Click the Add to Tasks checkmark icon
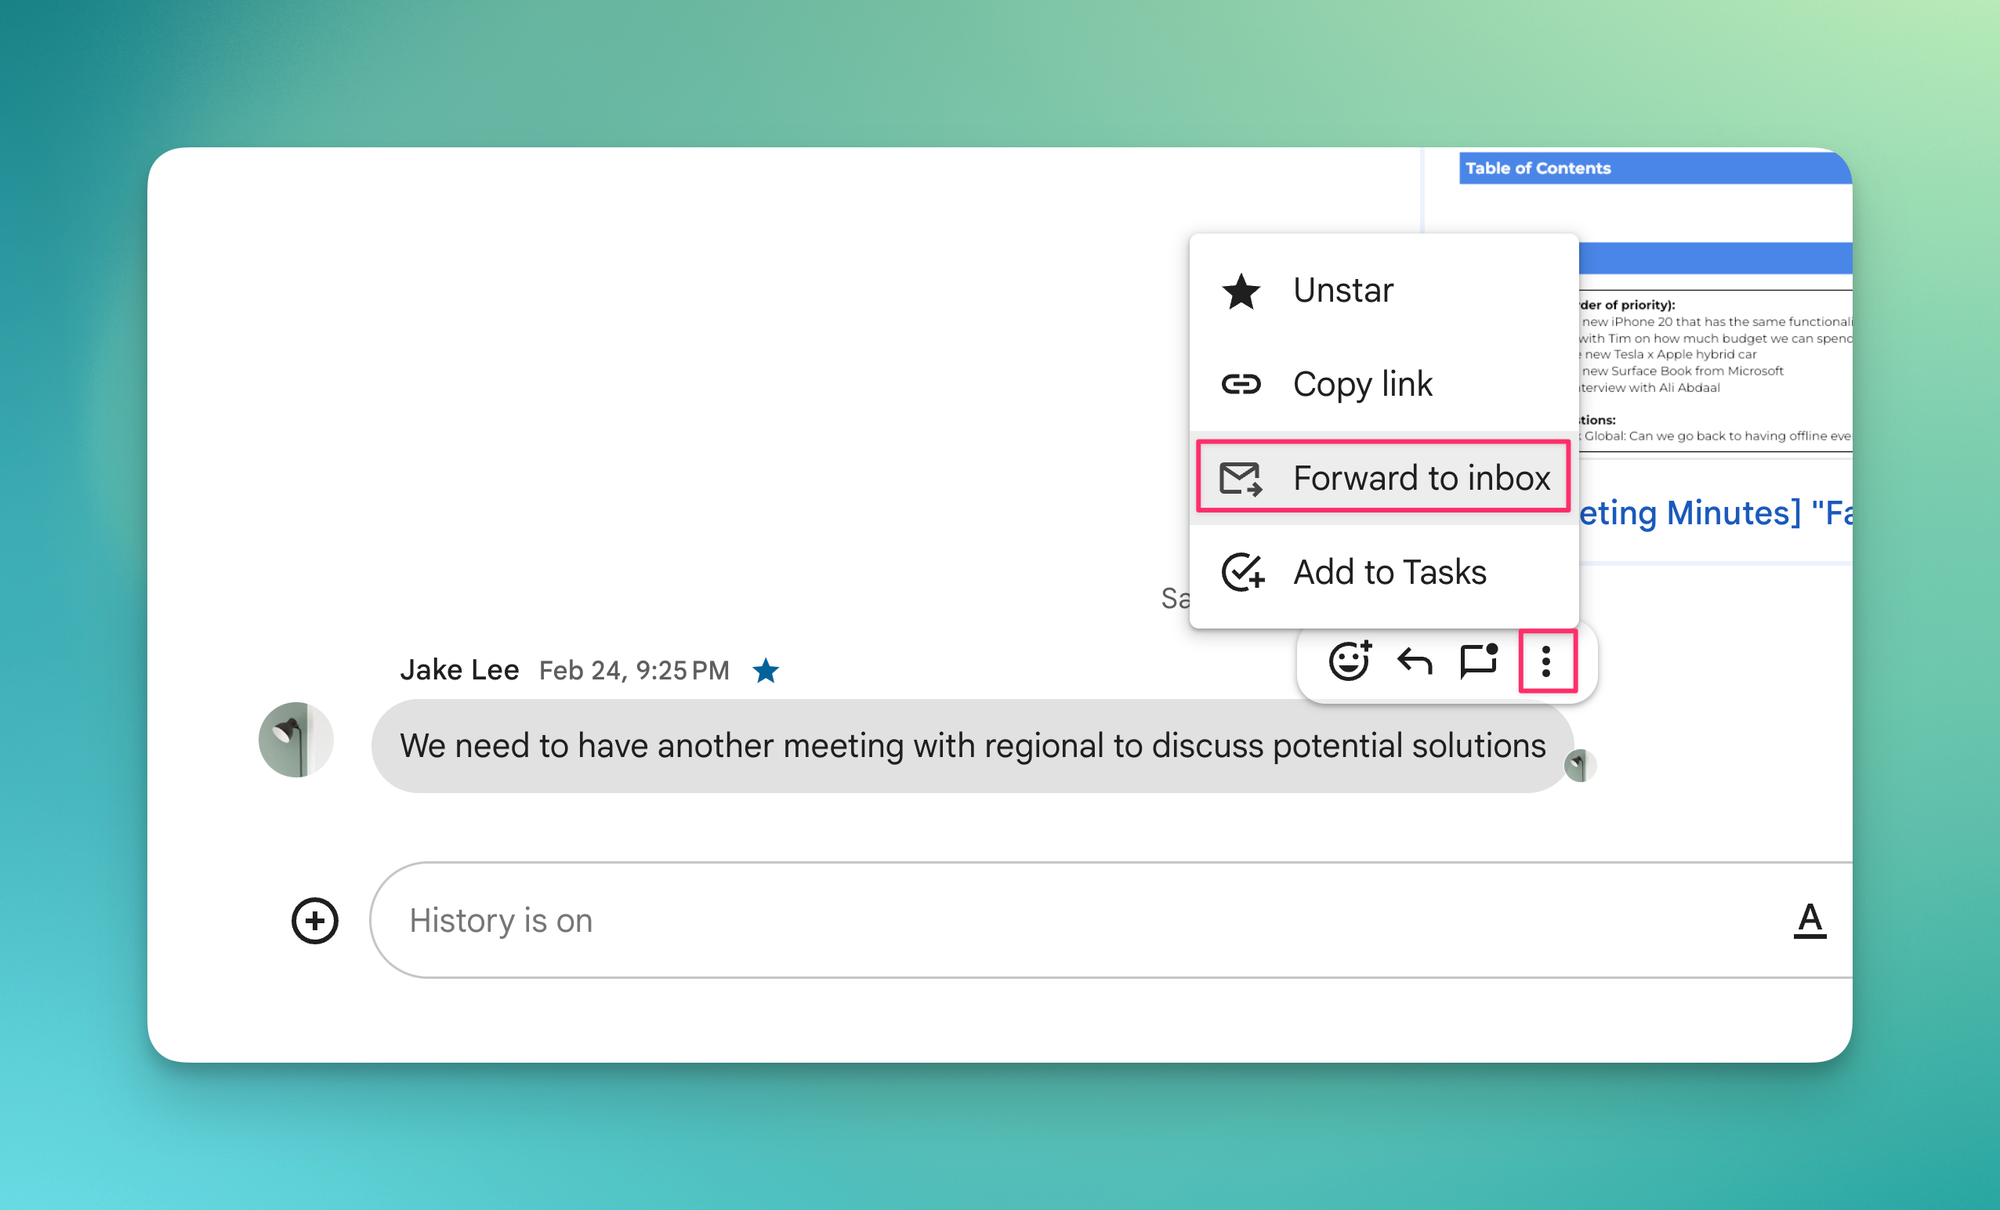The image size is (2000, 1210). (x=1243, y=572)
